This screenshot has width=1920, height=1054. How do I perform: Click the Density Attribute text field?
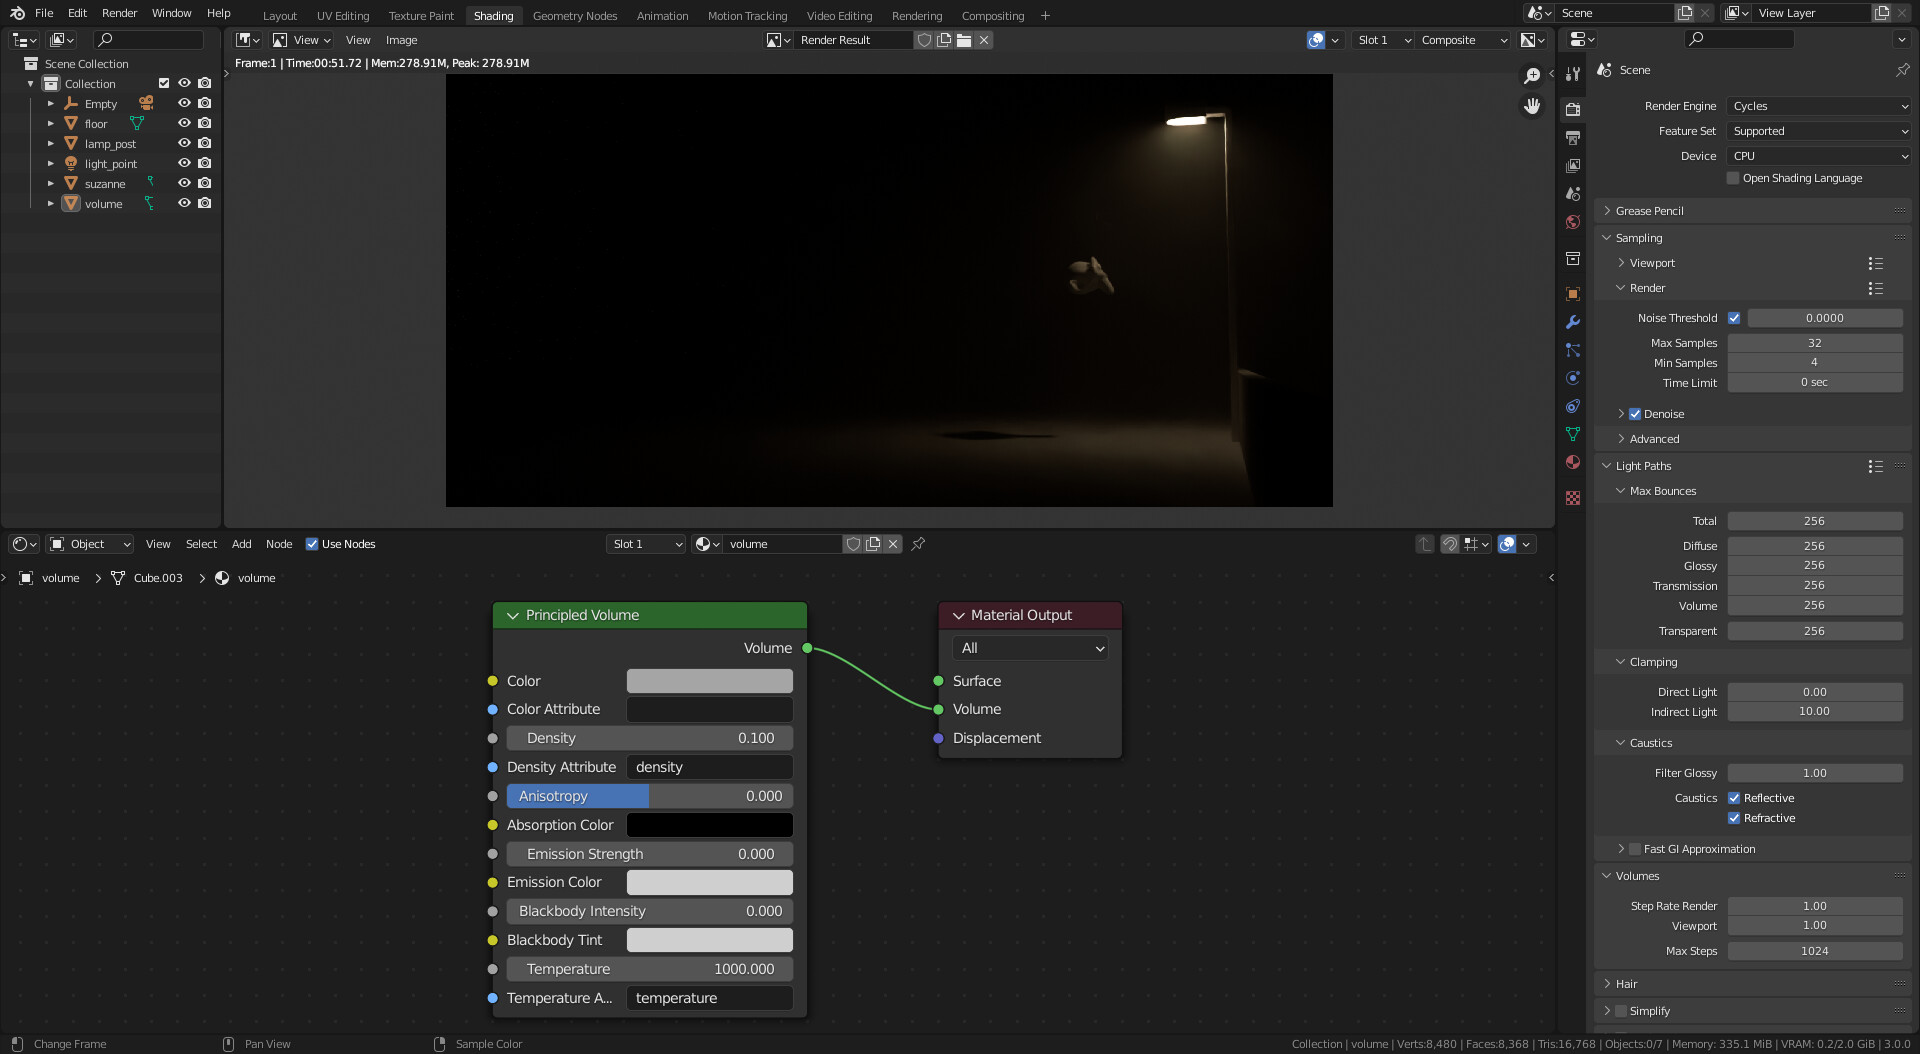[709, 767]
